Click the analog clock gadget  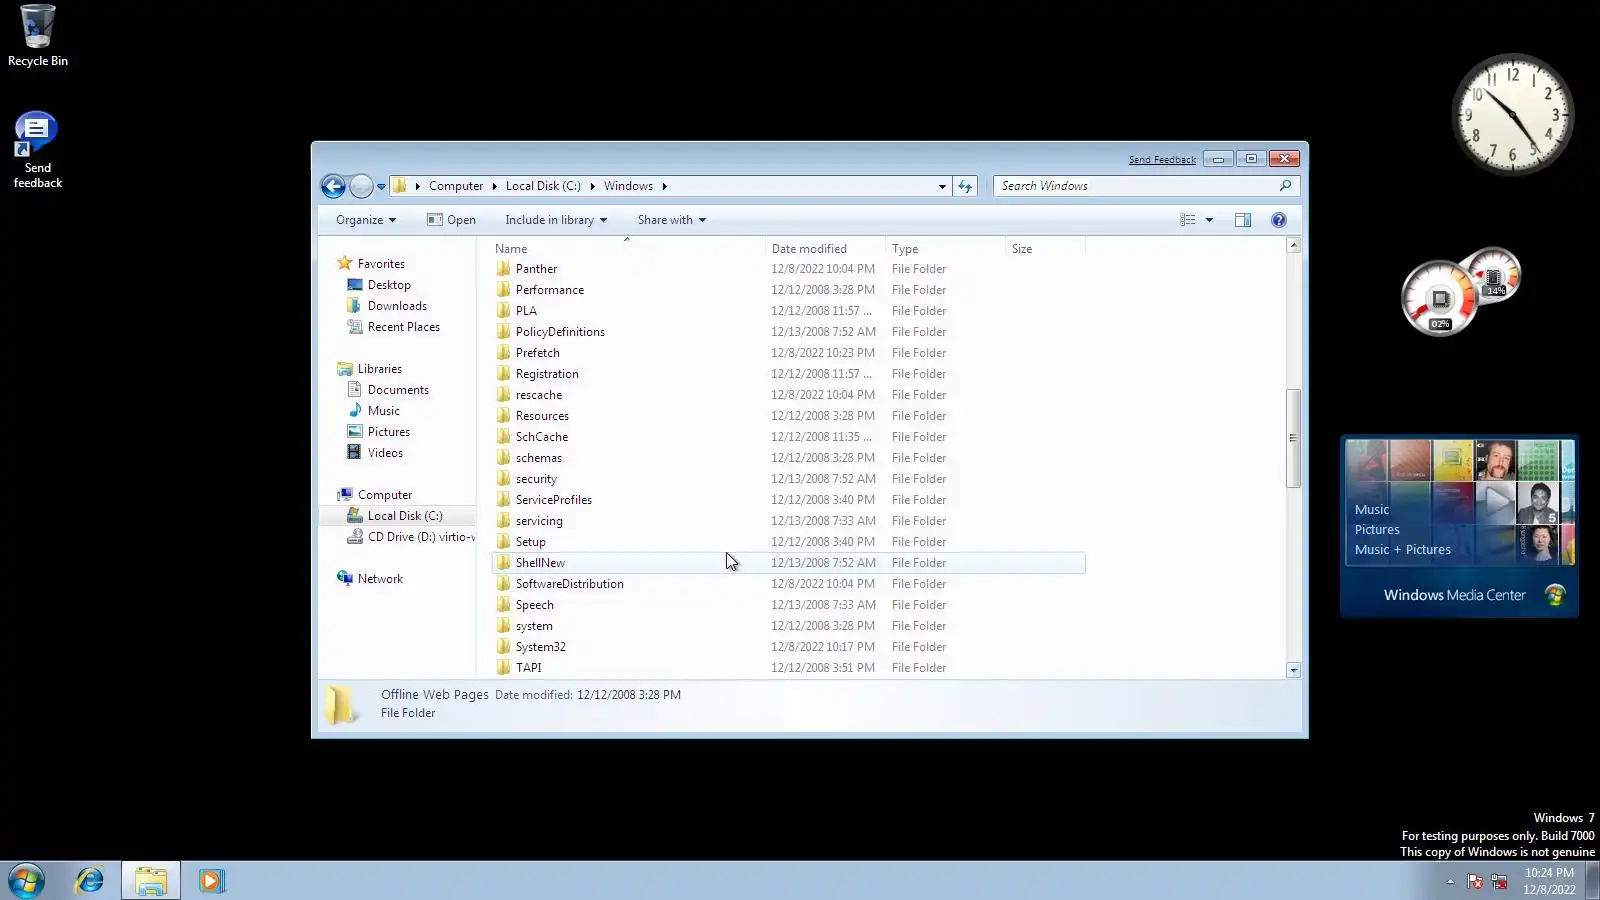1512,114
